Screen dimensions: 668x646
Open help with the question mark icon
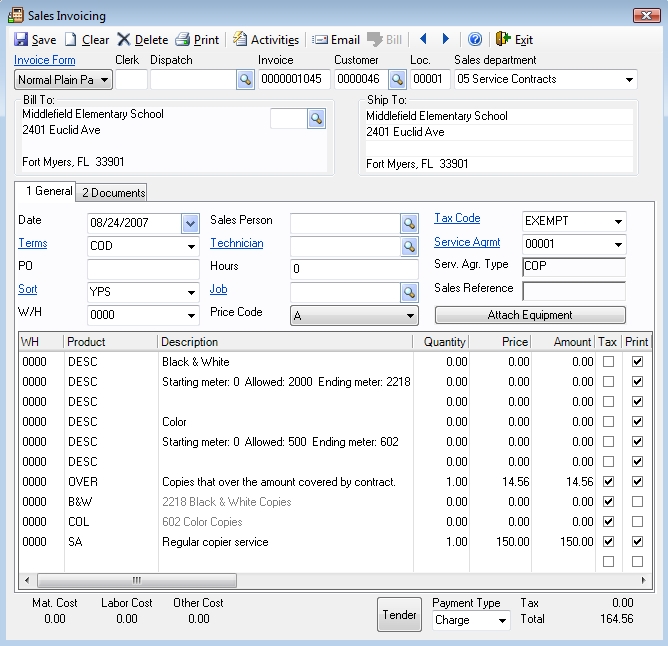click(475, 39)
